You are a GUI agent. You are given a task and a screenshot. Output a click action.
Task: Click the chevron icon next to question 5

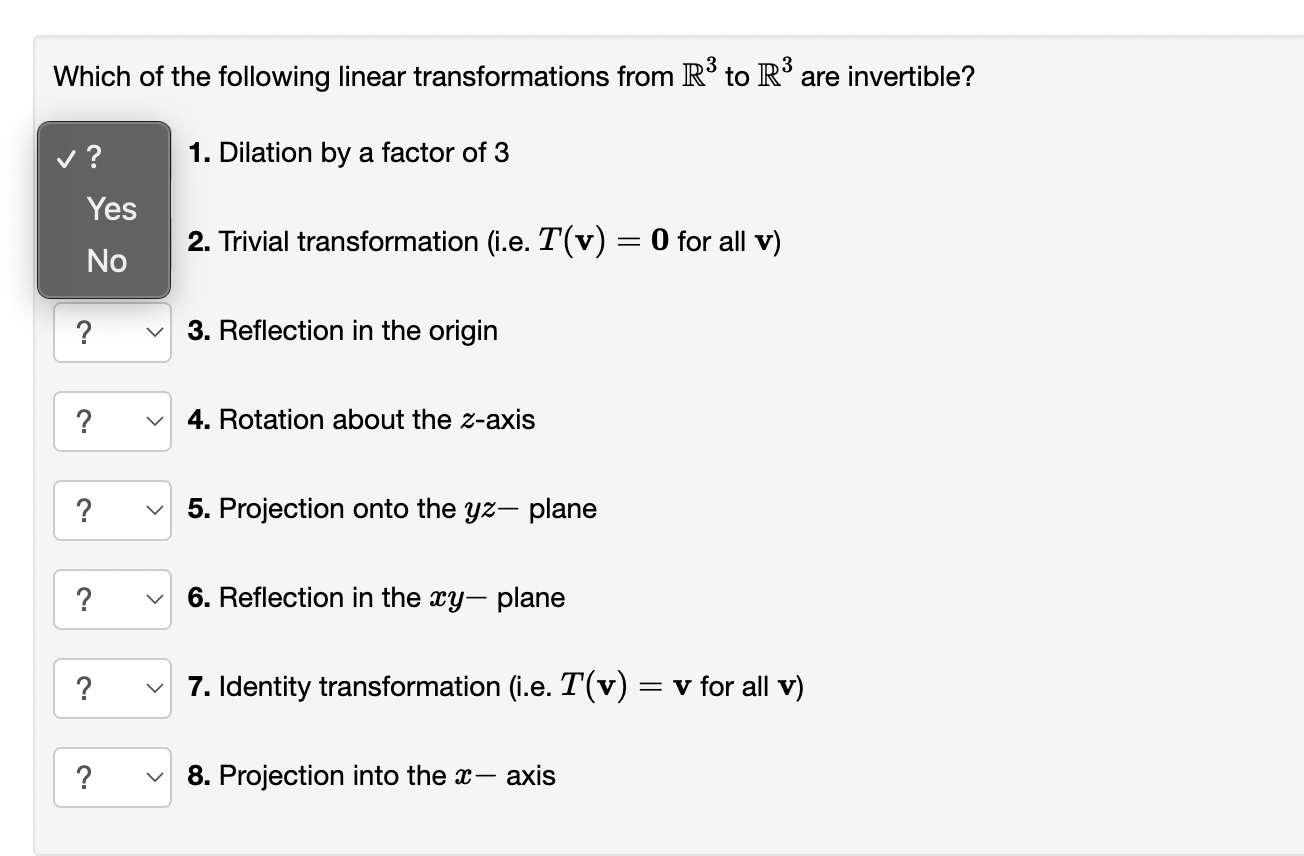coord(154,509)
